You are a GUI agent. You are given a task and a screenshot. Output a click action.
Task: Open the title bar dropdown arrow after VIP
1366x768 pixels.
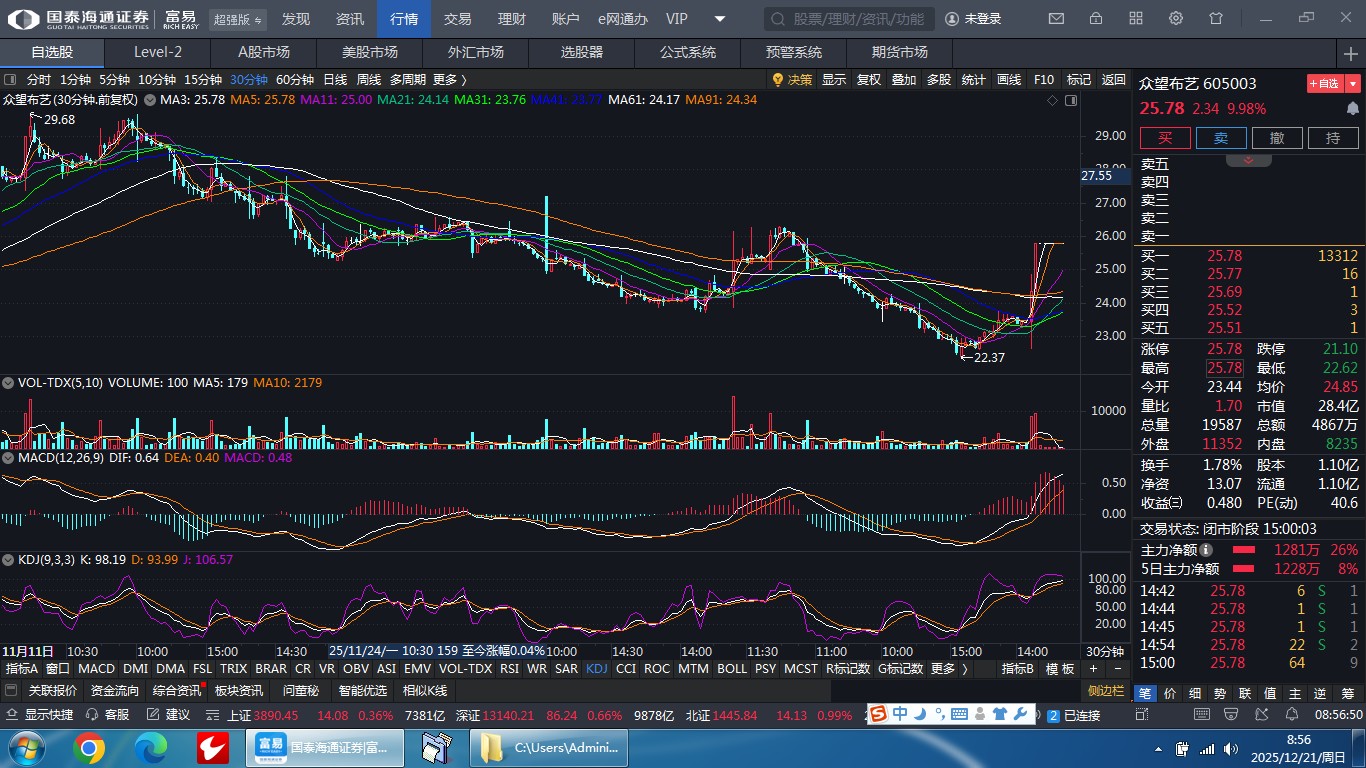pos(720,19)
